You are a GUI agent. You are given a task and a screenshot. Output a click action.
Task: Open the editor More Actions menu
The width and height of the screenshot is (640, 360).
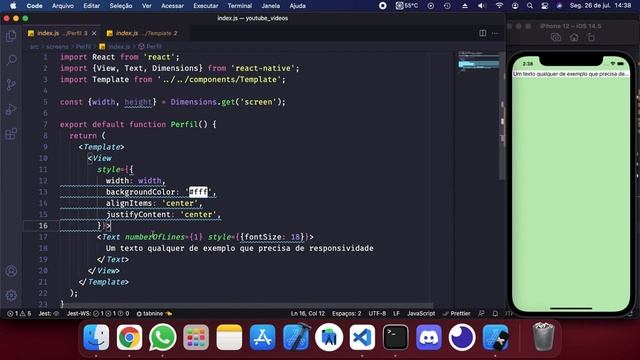pyautogui.click(x=495, y=33)
